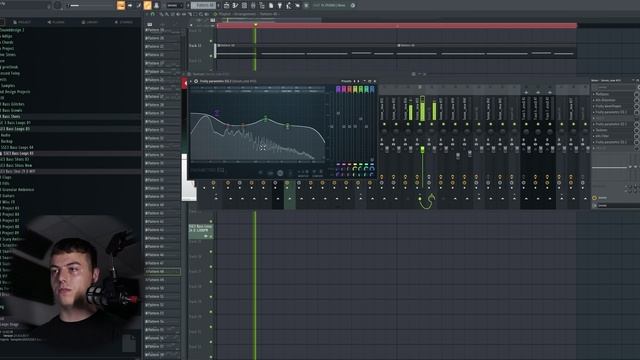Adjust the purple band 1 level slider in EQ
This screenshot has height=360, width=640.
(338, 113)
